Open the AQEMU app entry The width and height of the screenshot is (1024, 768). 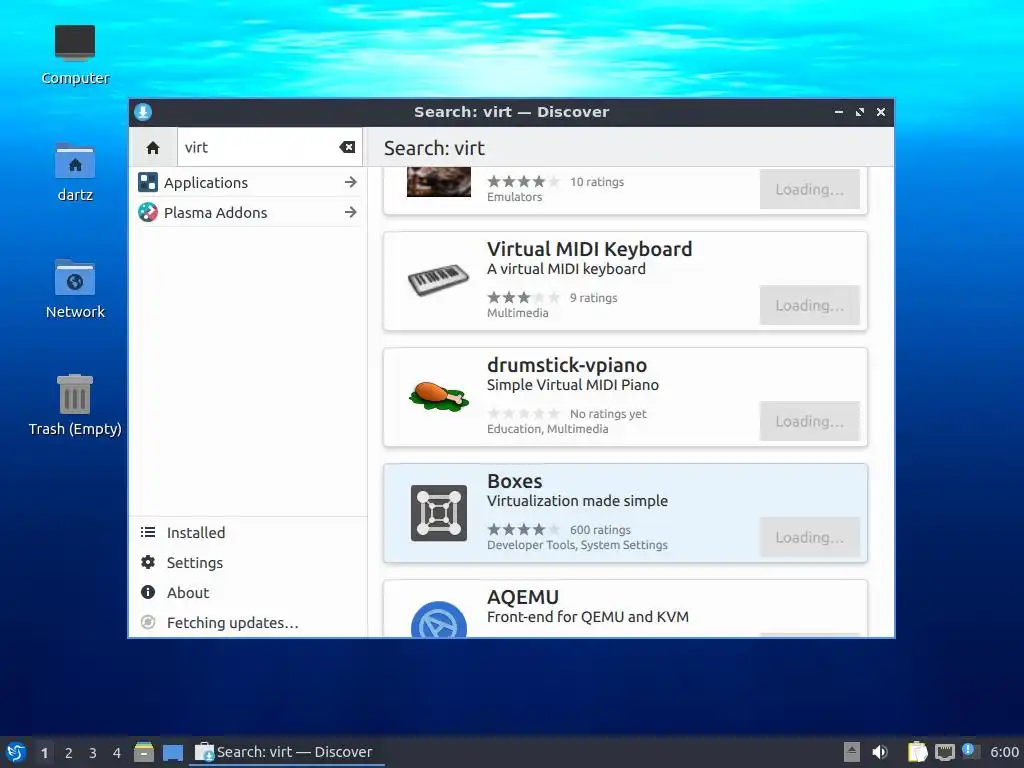click(625, 609)
